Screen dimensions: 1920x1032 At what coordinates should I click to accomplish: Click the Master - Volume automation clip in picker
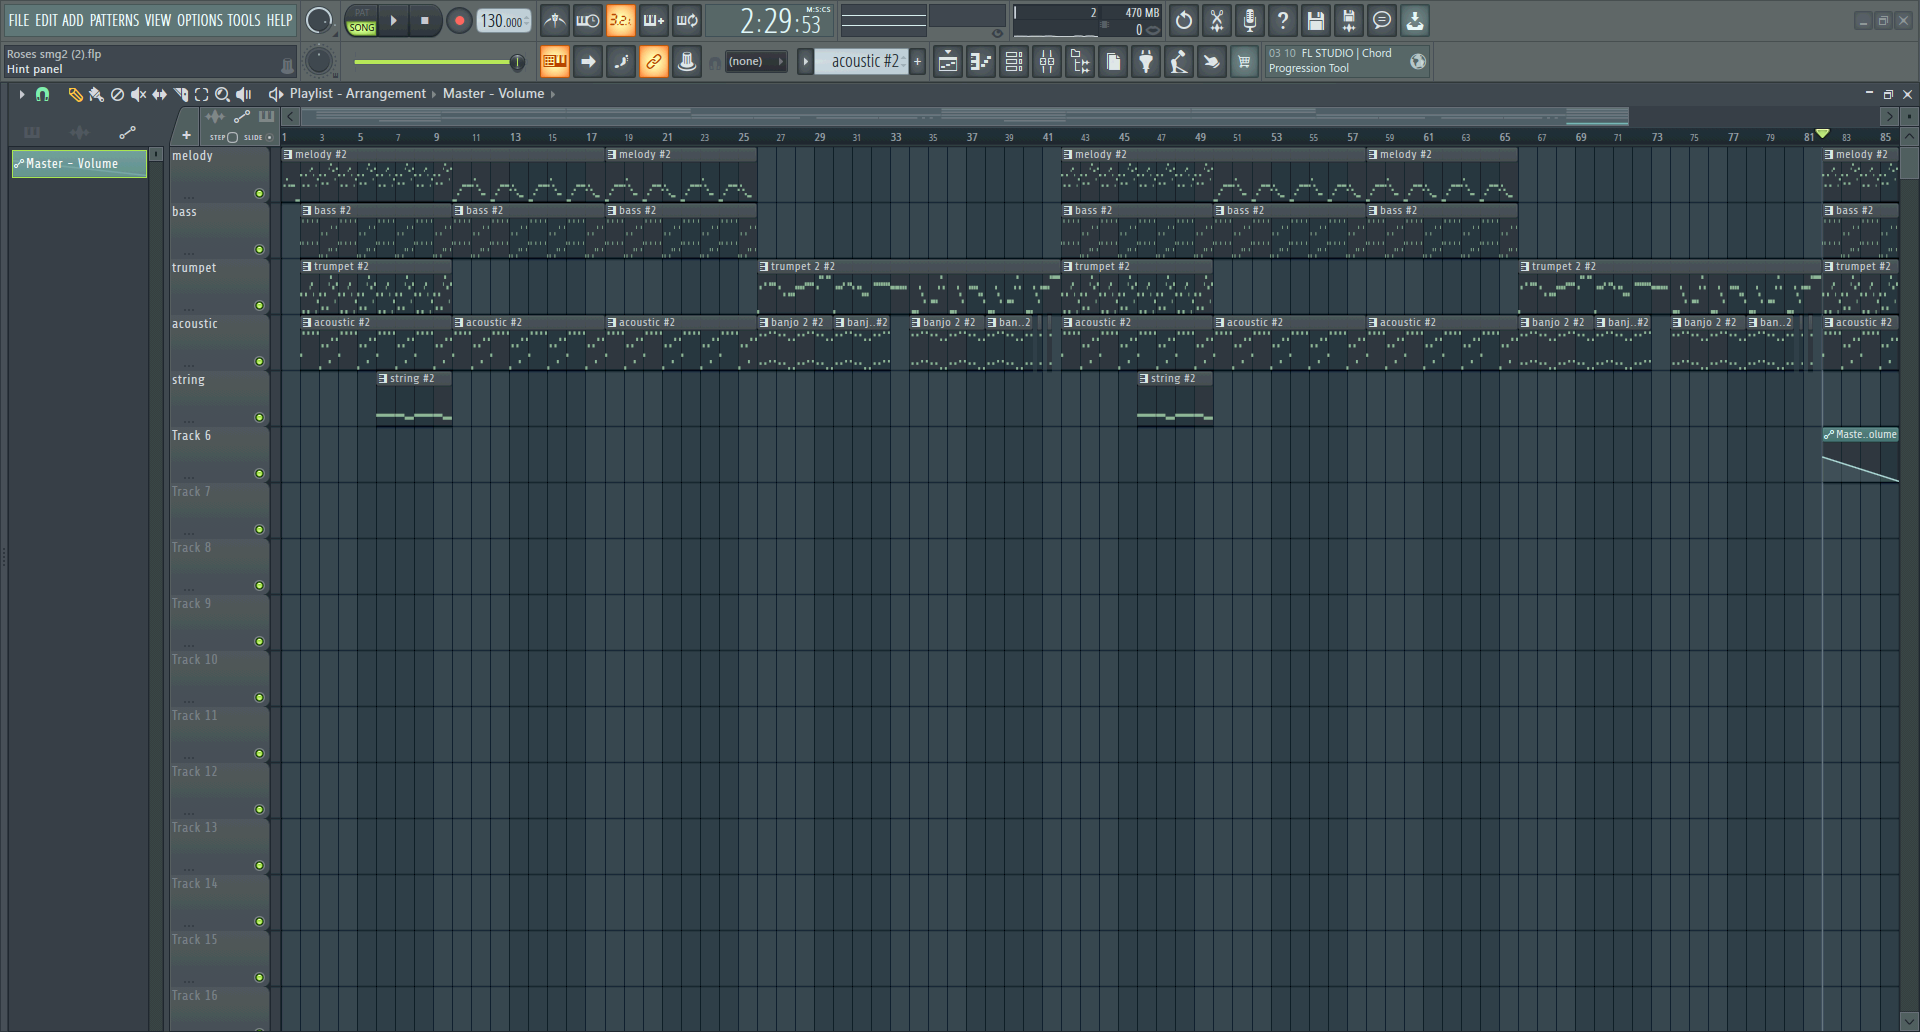click(x=79, y=164)
